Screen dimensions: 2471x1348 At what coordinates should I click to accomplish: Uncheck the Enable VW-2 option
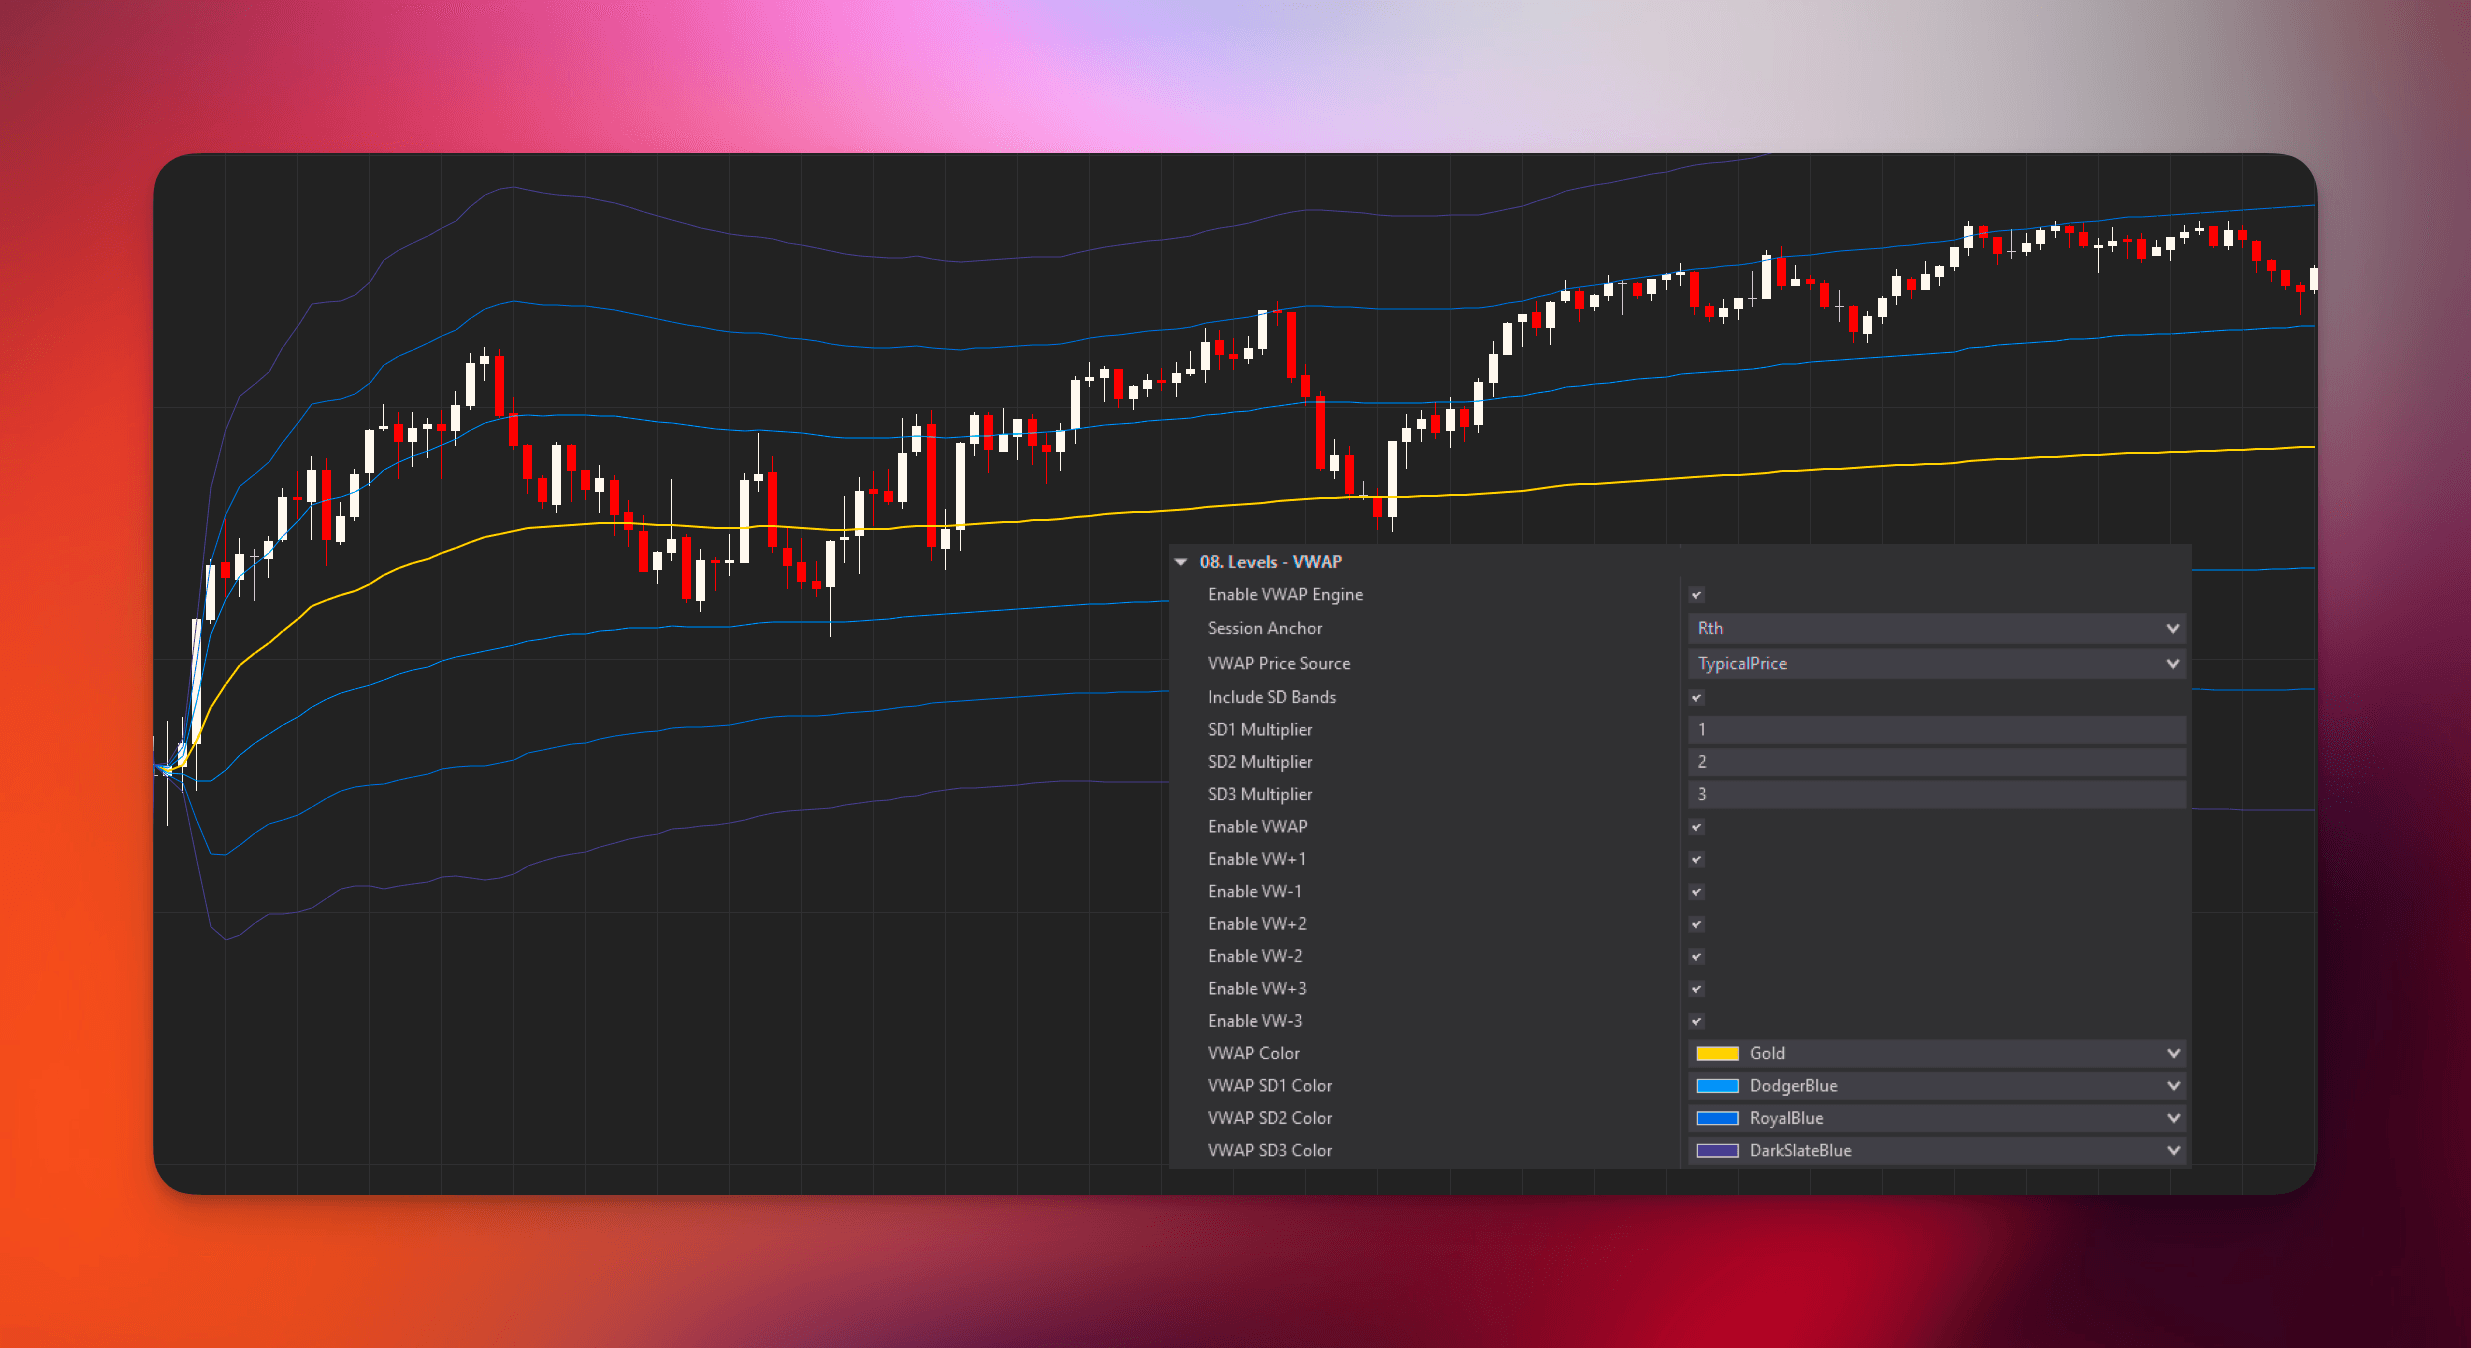[1696, 957]
